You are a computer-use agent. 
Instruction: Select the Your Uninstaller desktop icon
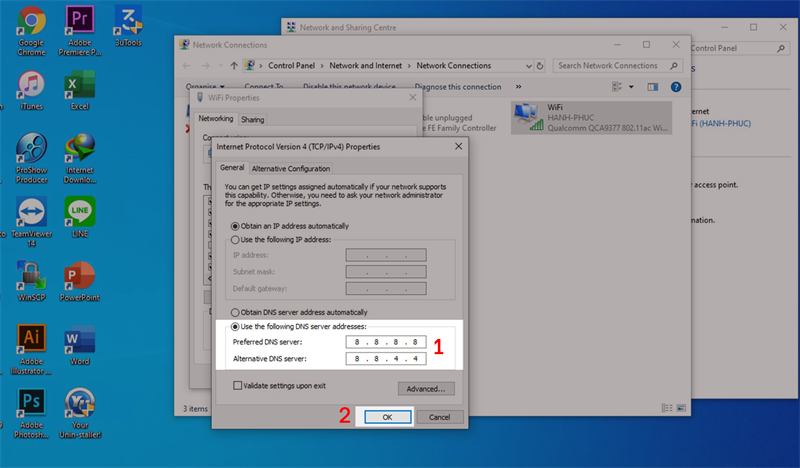point(80,413)
